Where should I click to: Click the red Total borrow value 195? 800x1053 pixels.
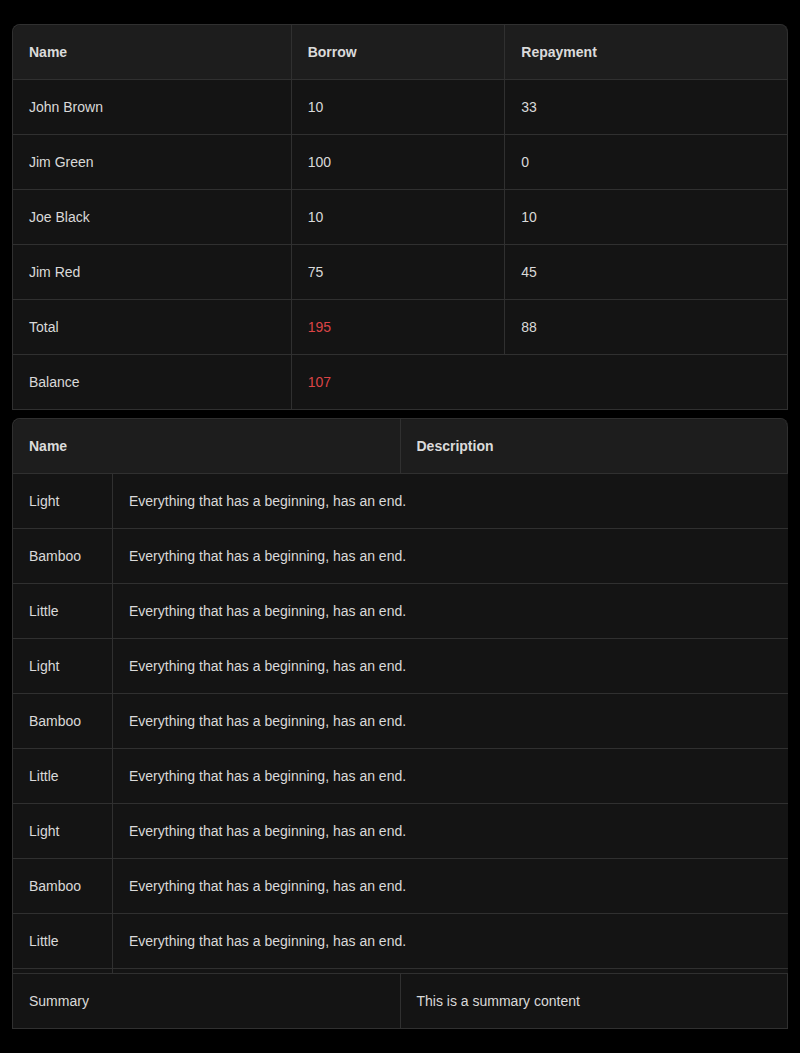click(319, 327)
